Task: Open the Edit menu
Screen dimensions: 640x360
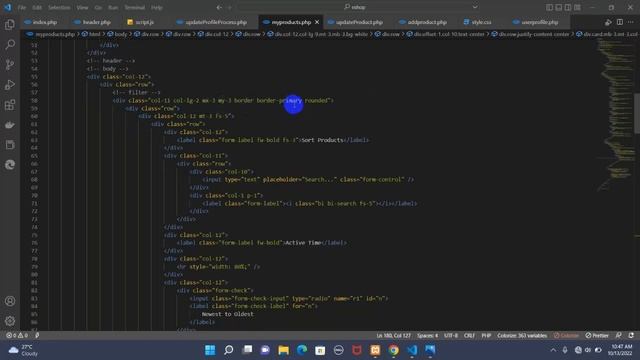Action: pos(37,7)
